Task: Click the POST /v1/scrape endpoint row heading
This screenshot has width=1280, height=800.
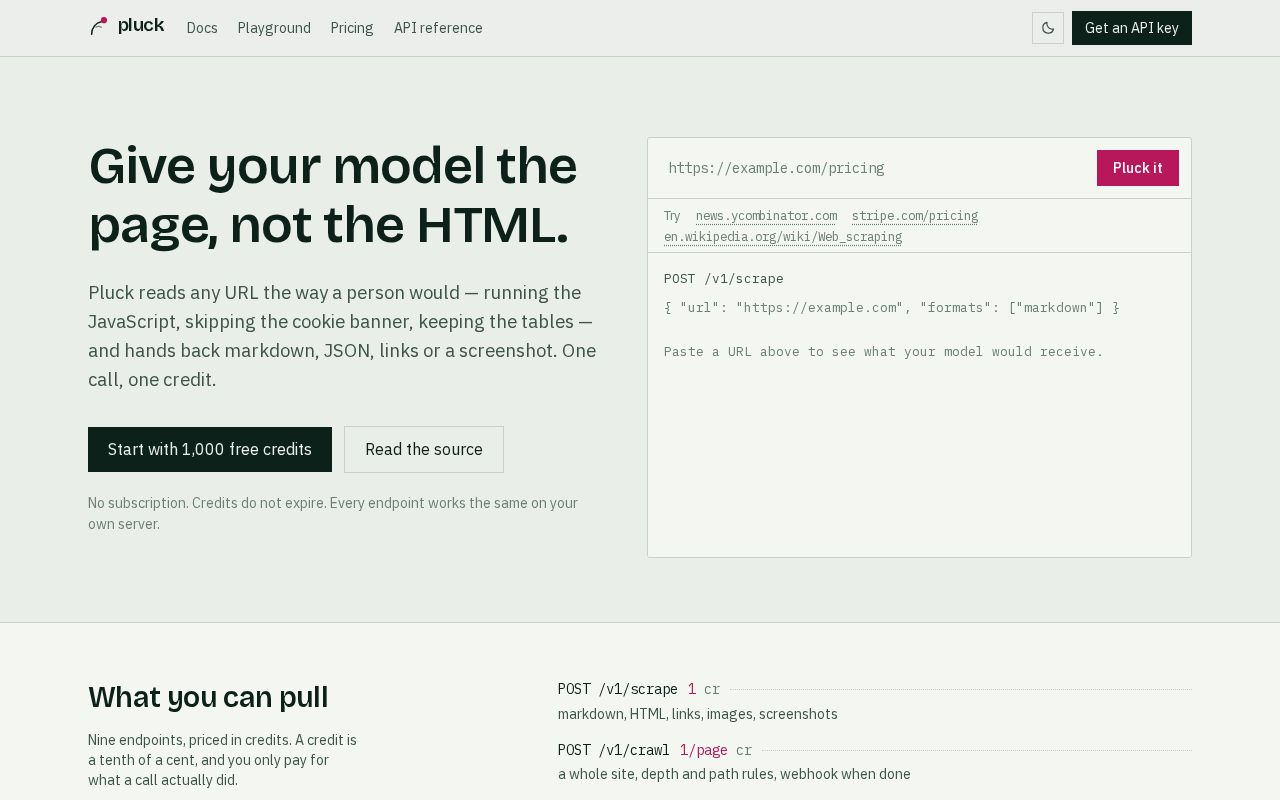Action: [x=618, y=689]
